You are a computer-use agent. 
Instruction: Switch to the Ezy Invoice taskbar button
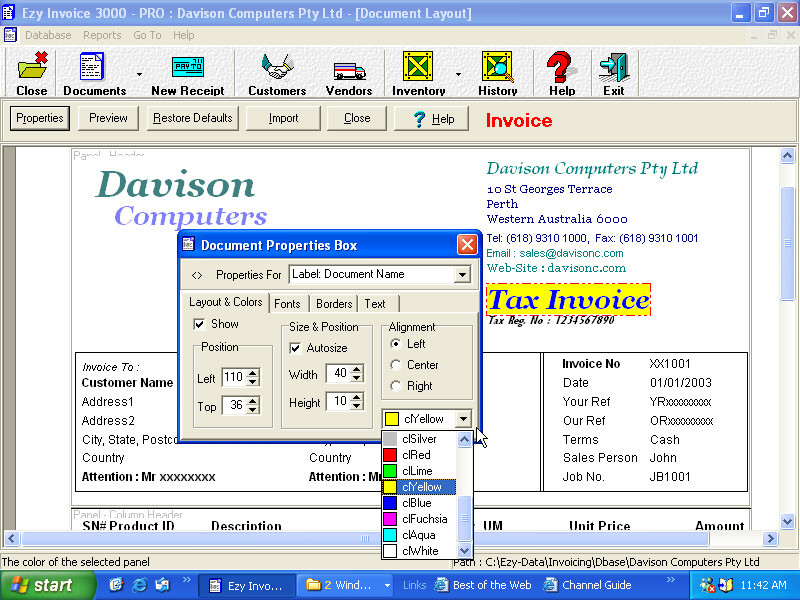tap(246, 585)
